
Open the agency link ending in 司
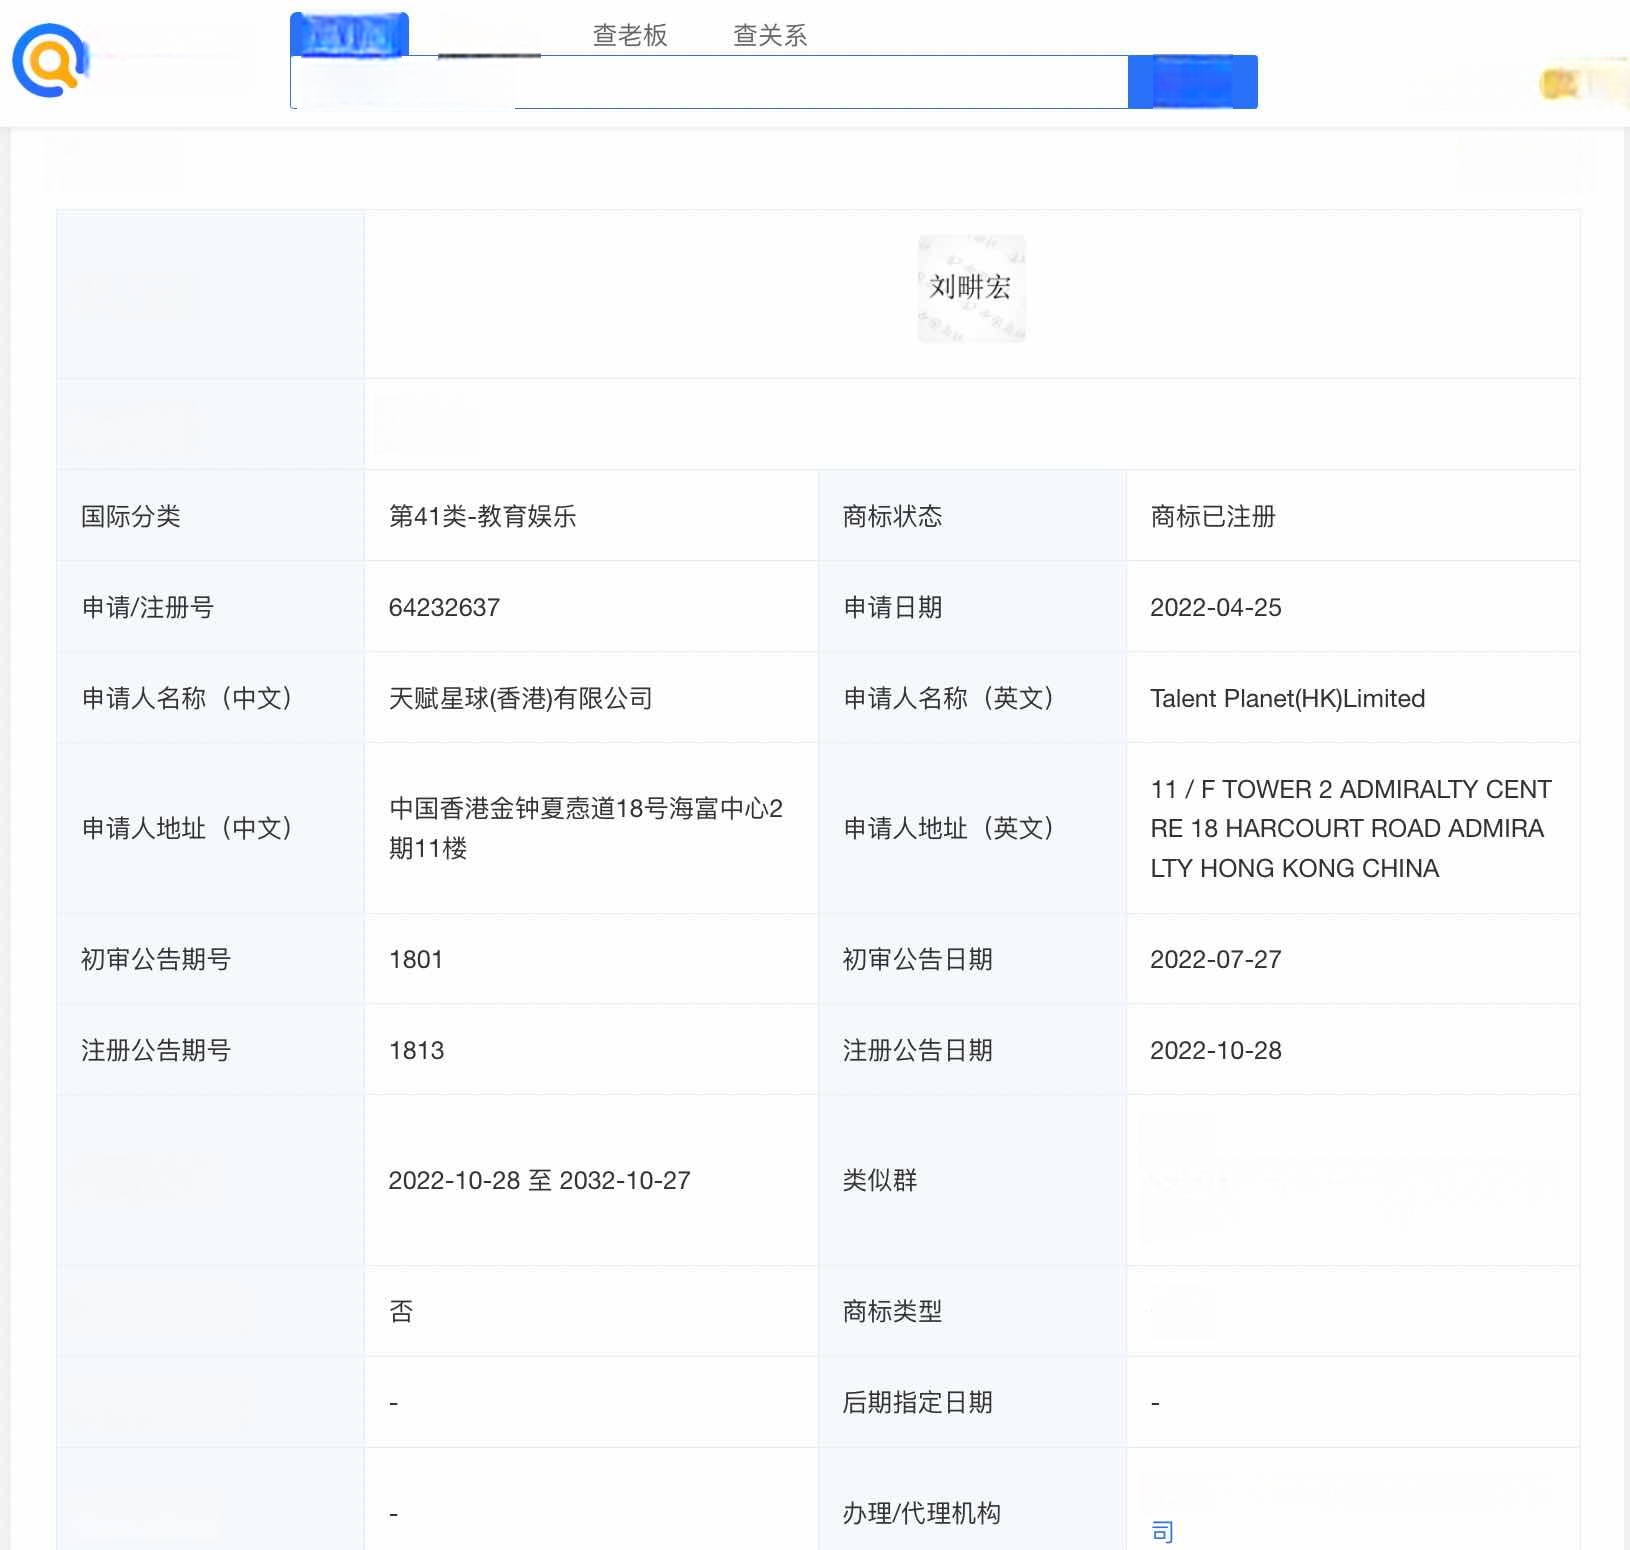[x=1162, y=1531]
